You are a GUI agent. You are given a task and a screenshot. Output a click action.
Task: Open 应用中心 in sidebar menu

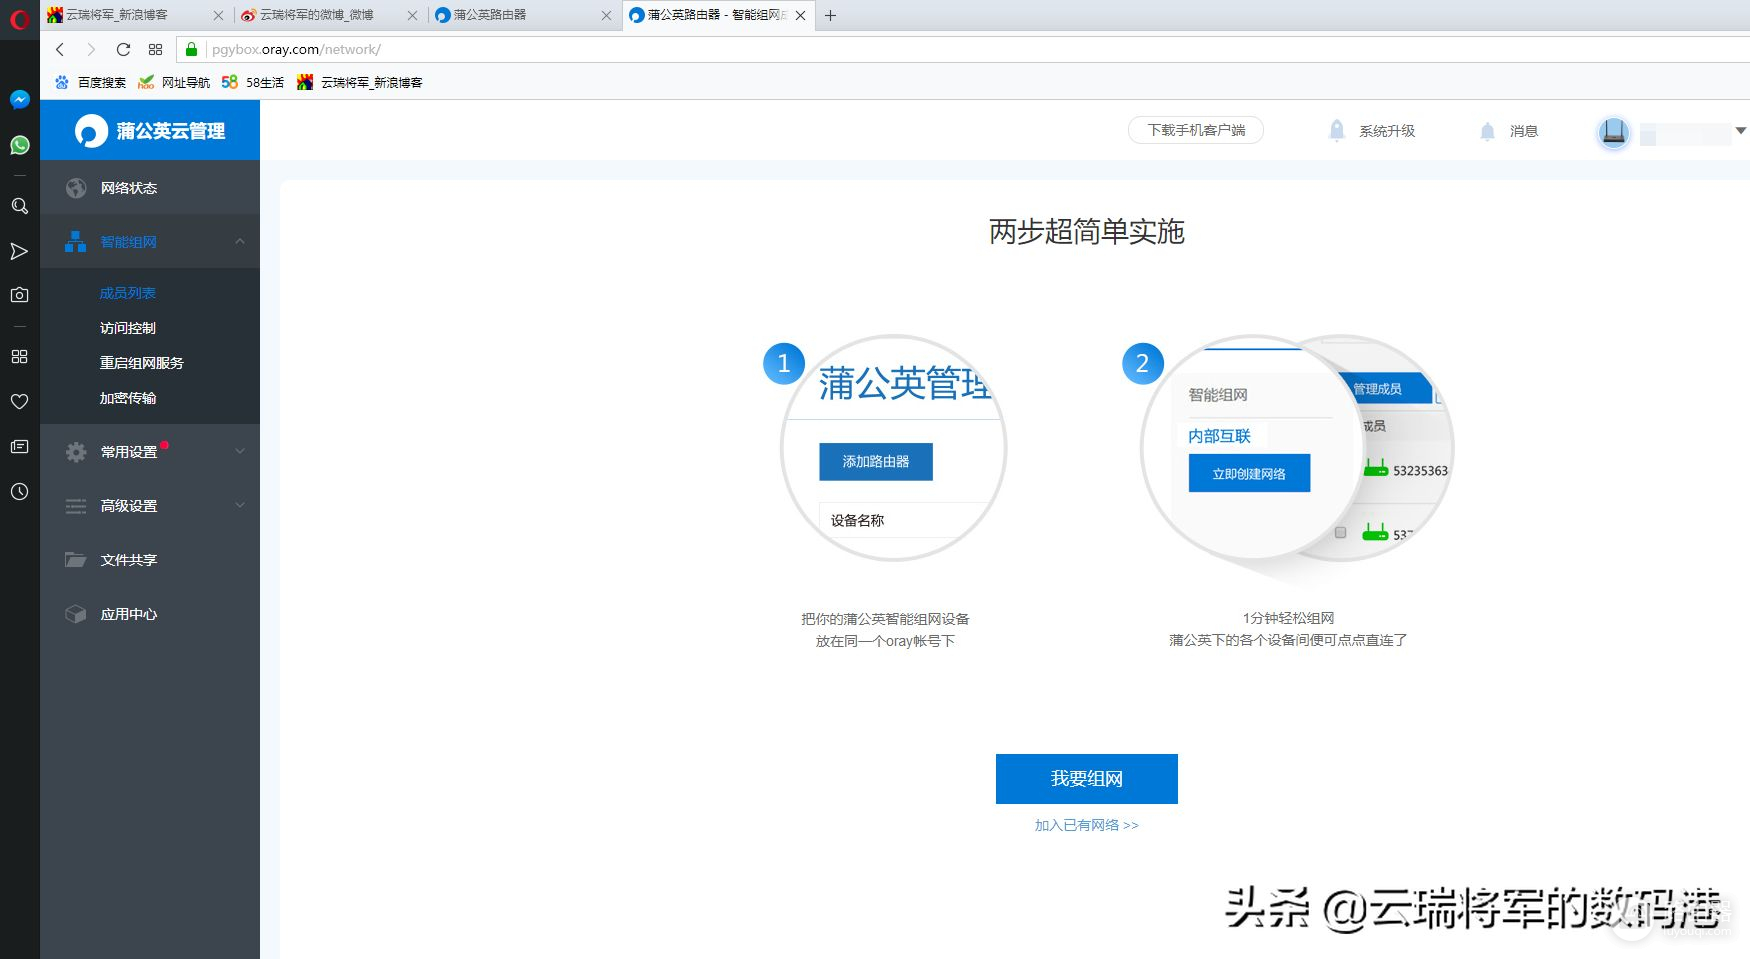(x=150, y=614)
